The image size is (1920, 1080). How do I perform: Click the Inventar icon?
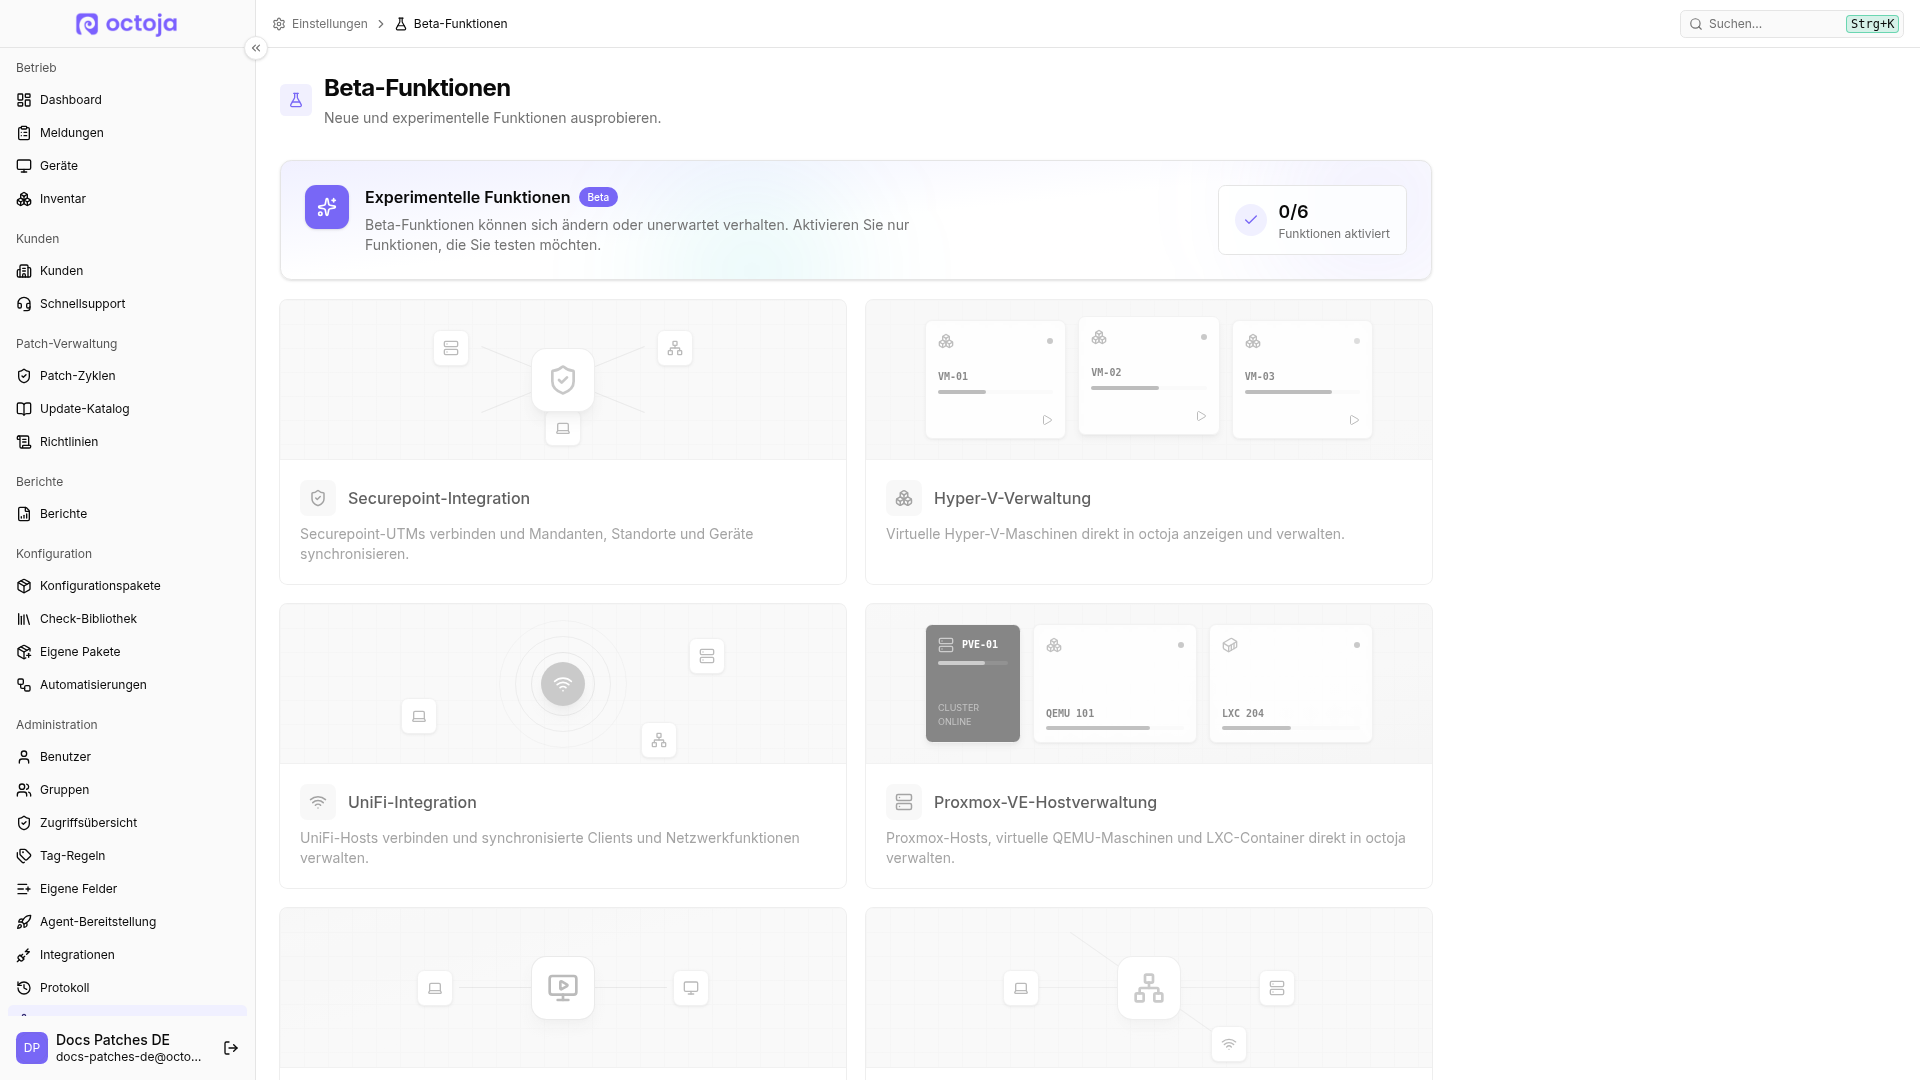coord(24,199)
